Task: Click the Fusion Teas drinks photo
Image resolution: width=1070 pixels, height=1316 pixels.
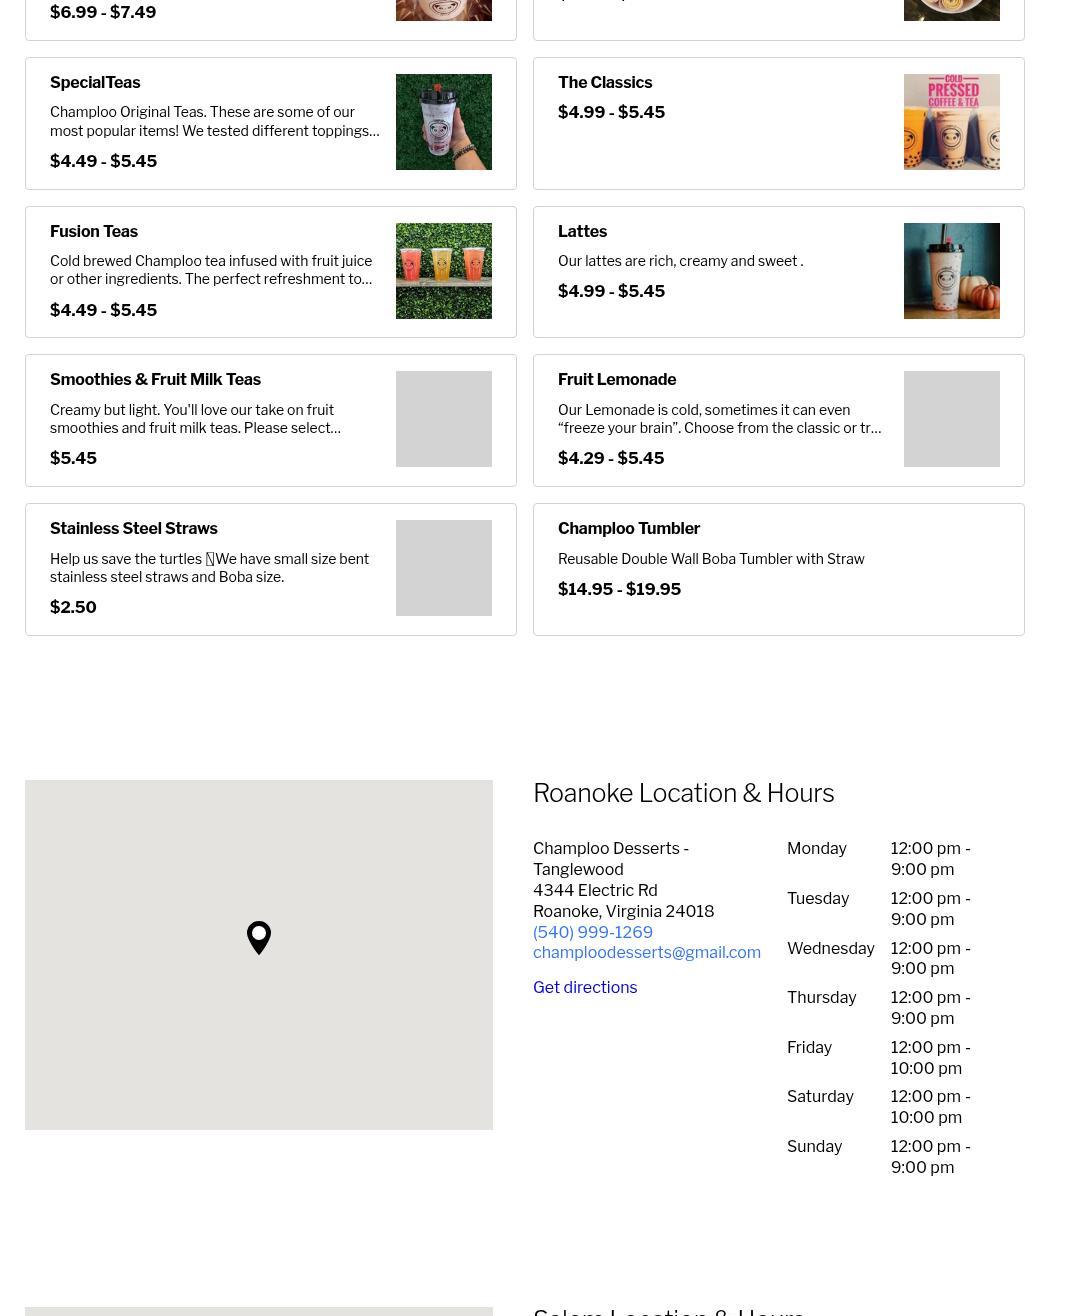Action: (x=443, y=271)
